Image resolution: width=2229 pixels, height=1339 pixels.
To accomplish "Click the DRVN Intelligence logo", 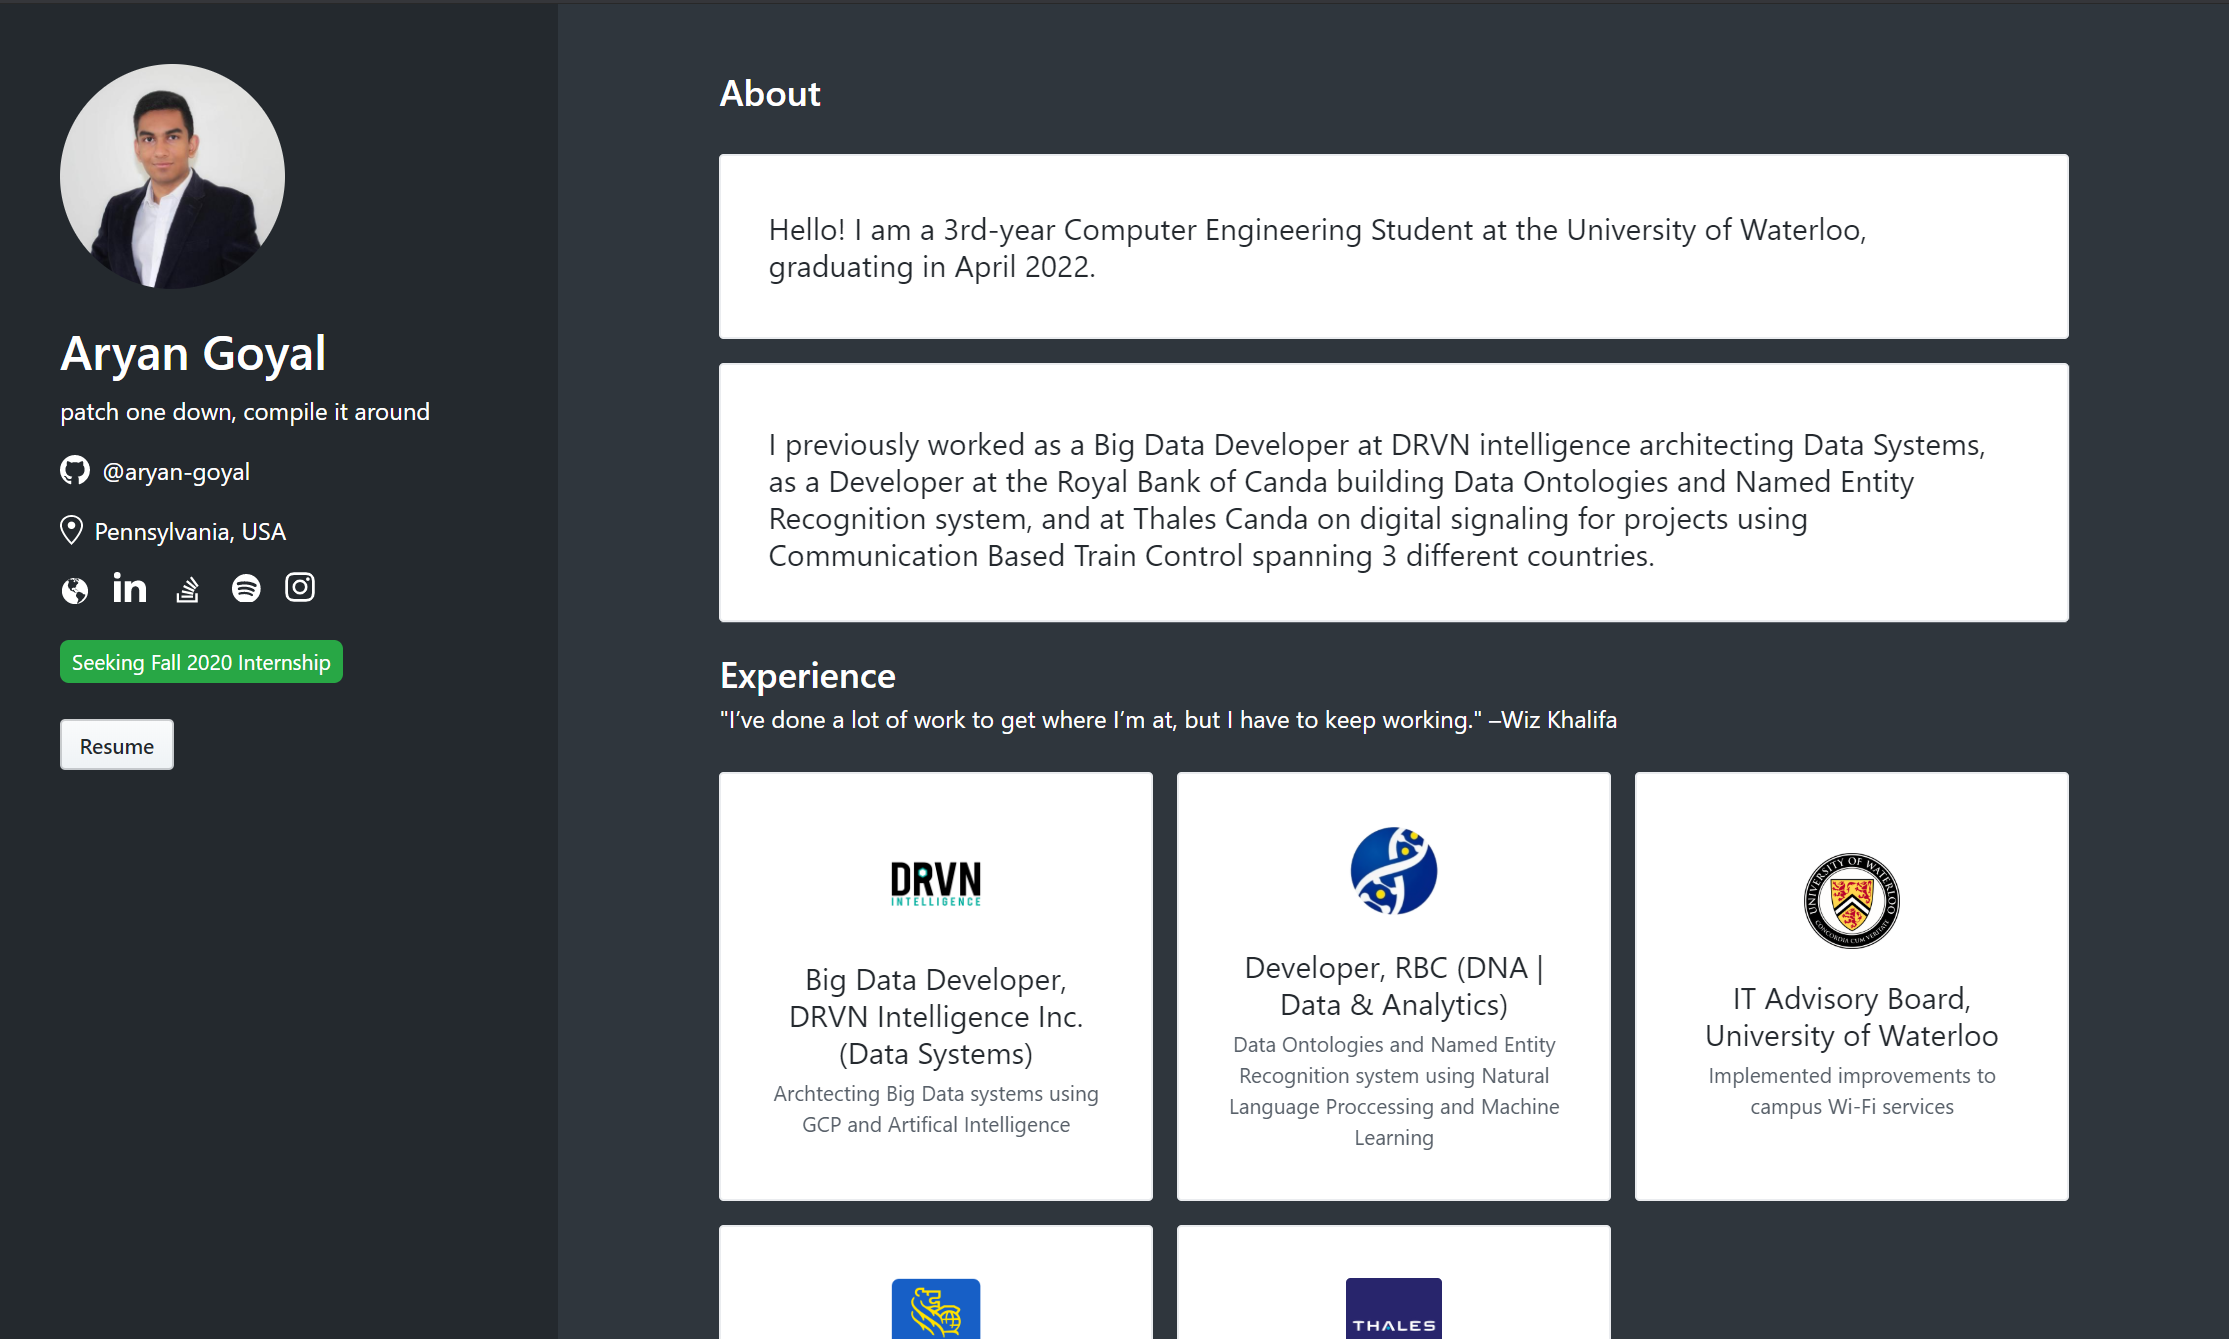I will (x=935, y=883).
